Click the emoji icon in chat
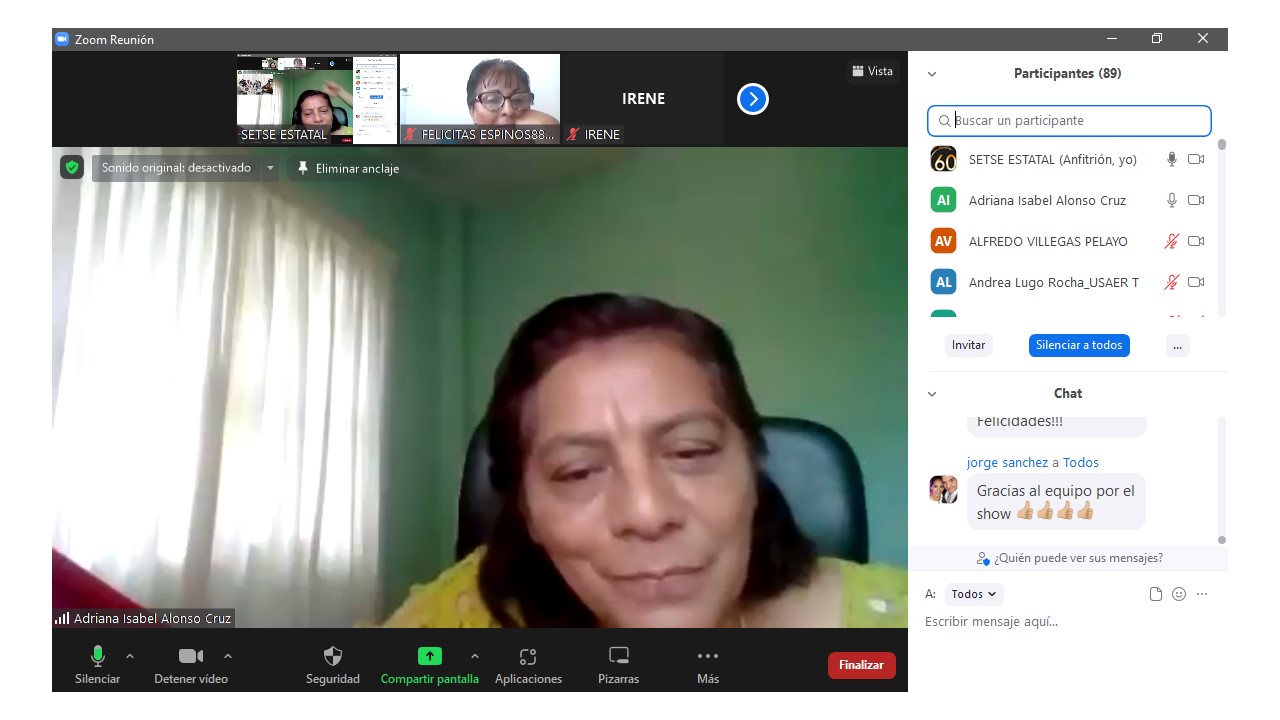This screenshot has width=1280, height=720. coord(1179,594)
